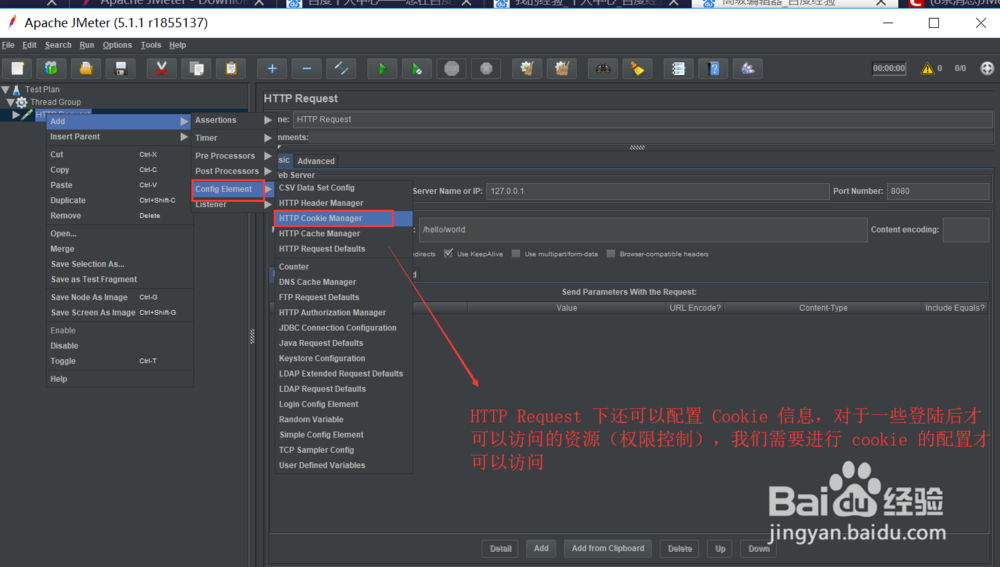Viewport: 1000px width, 567px height.
Task: Expand the HTTP Request tree node arrow
Action: pos(16,115)
